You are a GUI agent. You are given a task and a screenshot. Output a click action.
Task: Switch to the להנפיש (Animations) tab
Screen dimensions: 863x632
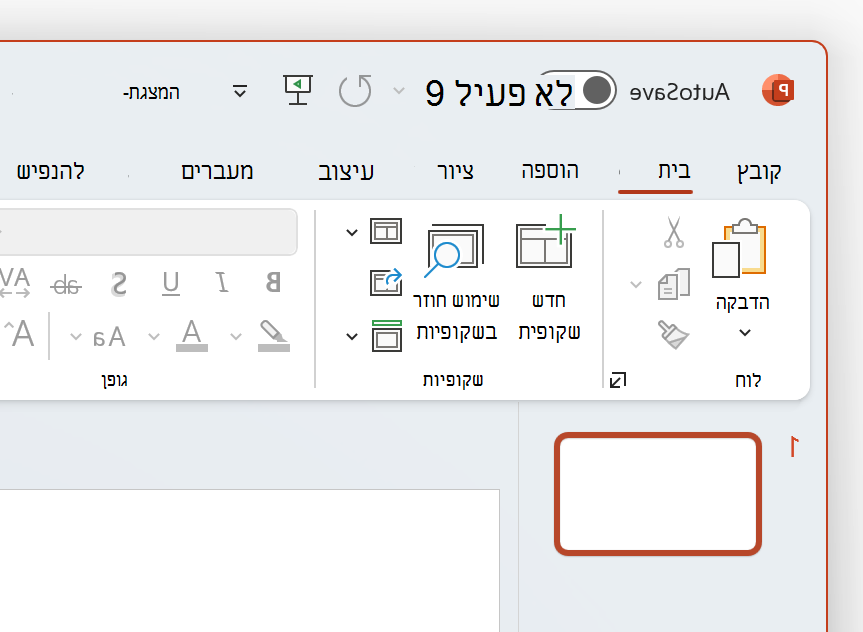[x=51, y=171]
